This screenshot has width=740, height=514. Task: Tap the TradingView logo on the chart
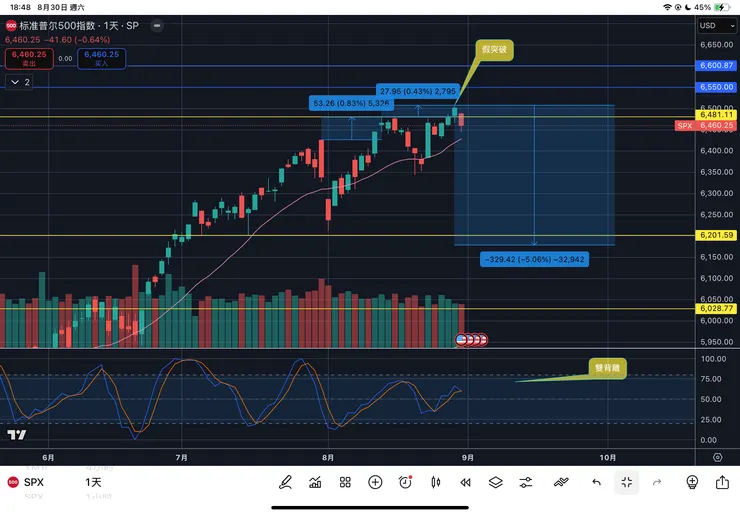coord(17,434)
